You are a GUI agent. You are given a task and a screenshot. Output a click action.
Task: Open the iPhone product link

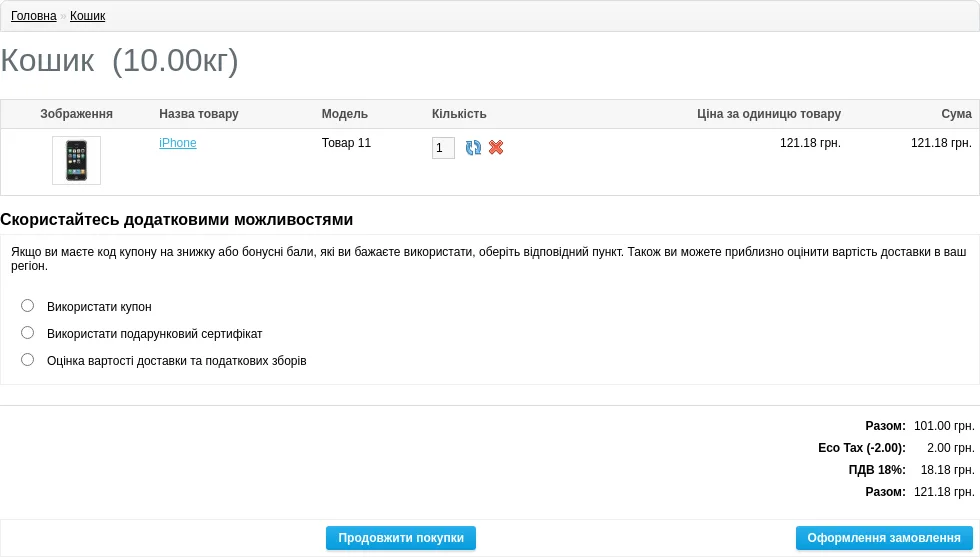click(x=178, y=143)
